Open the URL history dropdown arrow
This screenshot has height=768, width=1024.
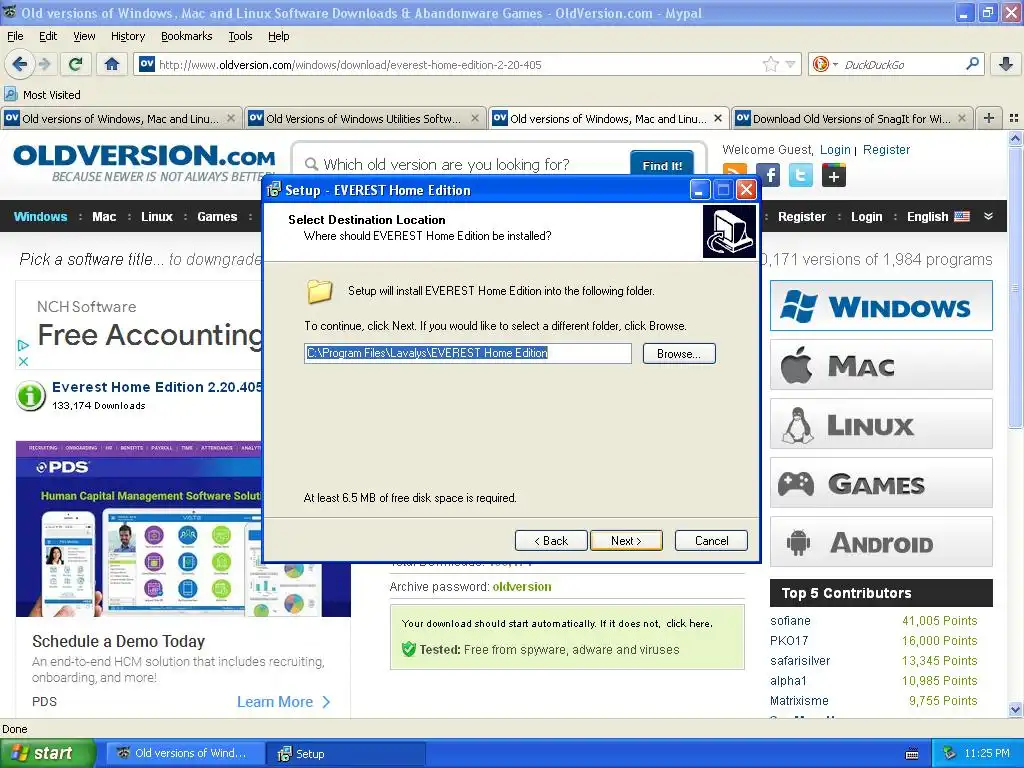(790, 64)
